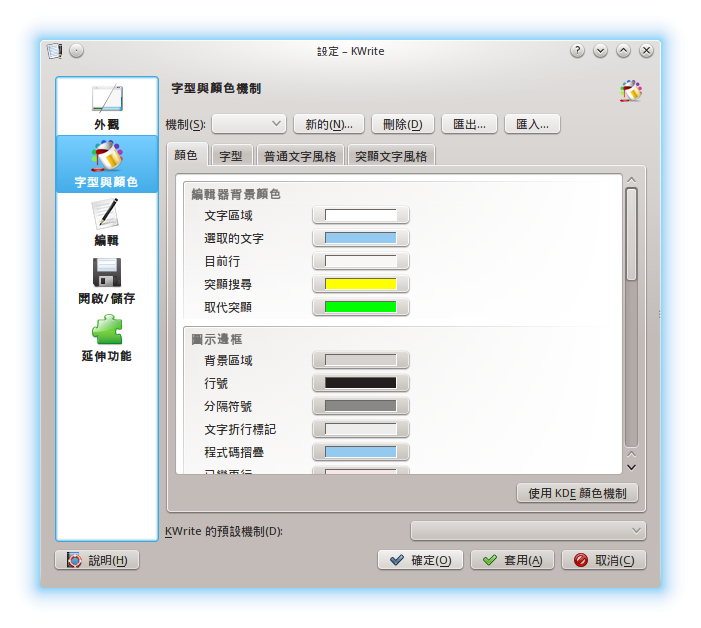Click the 圖示邊框 group heading

(217, 339)
